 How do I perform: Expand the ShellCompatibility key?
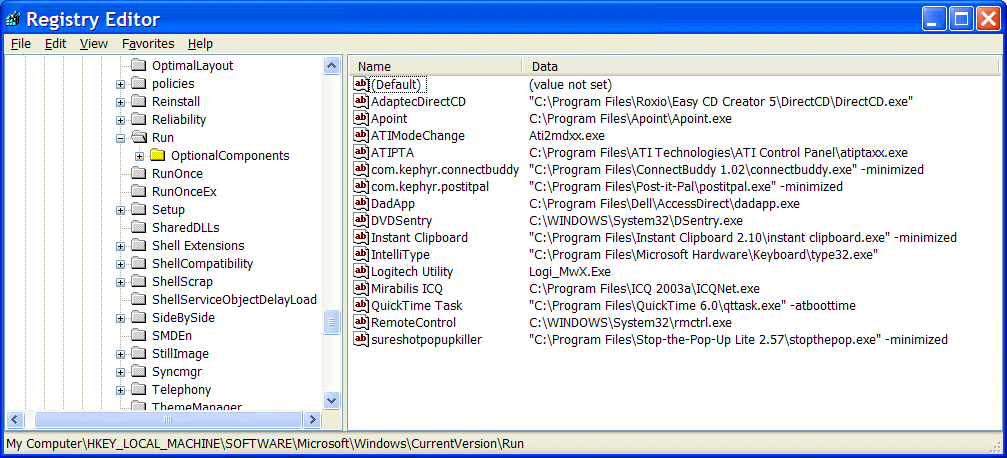click(120, 264)
